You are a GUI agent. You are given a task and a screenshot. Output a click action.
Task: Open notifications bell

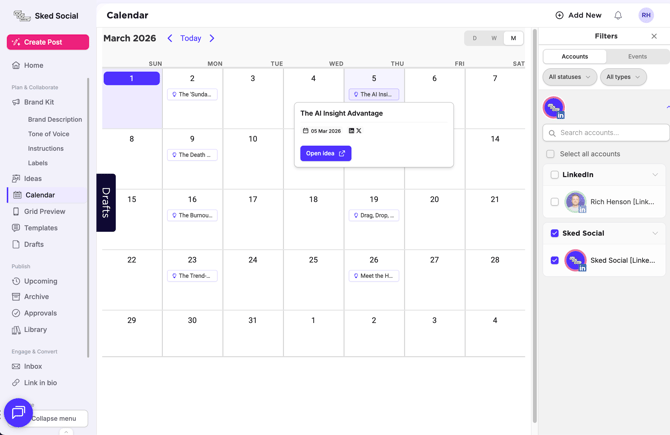pos(618,15)
